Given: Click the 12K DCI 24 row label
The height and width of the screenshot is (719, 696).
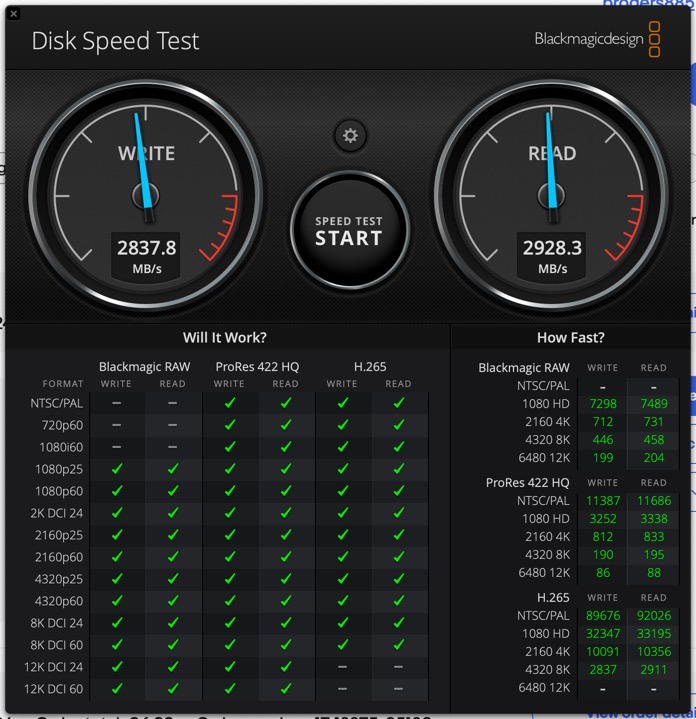Looking at the screenshot, I should coord(53,667).
